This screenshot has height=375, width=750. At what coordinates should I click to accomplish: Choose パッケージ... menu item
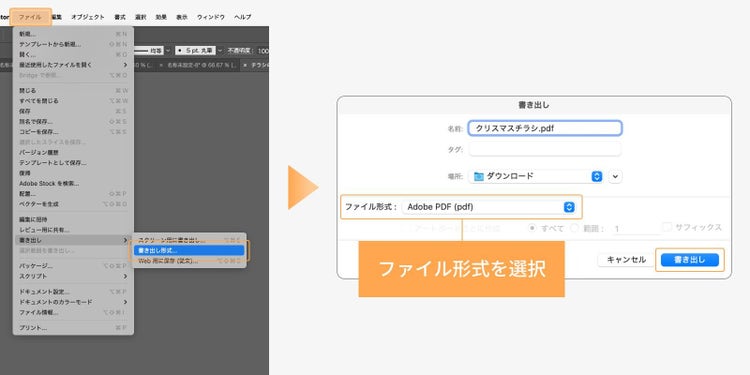tap(73, 266)
